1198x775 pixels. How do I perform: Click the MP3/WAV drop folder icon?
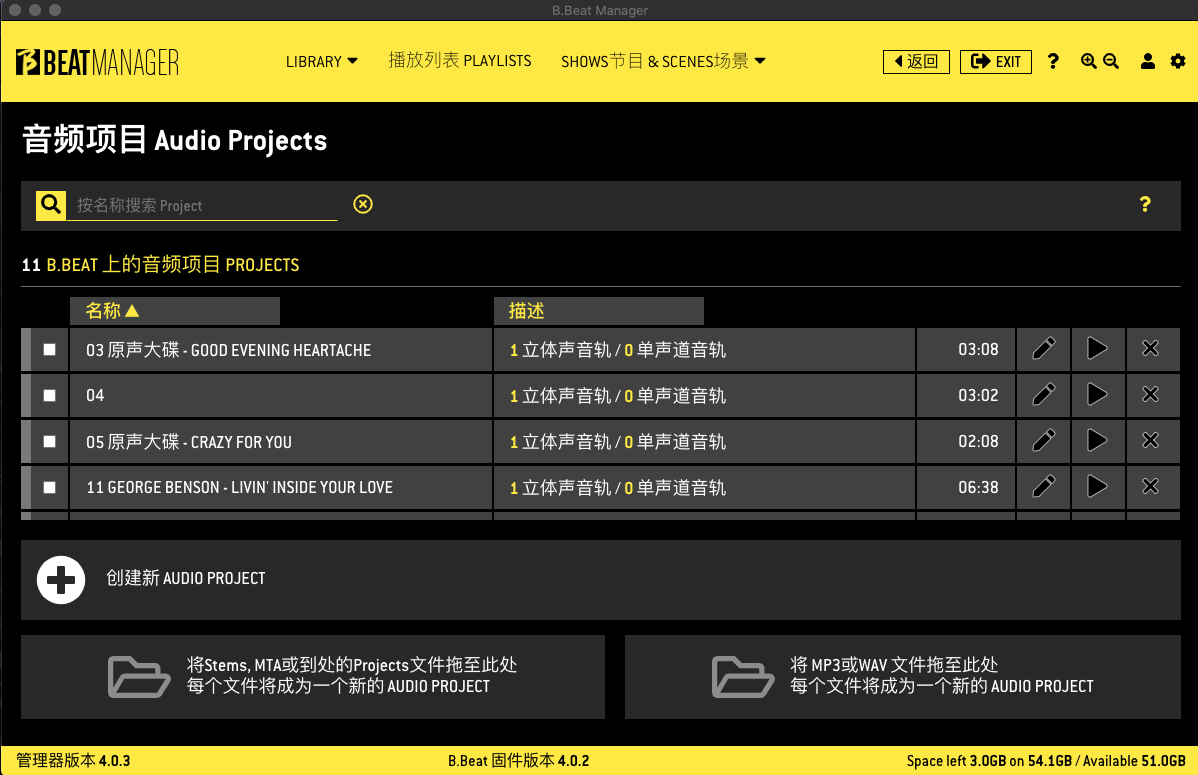point(742,676)
